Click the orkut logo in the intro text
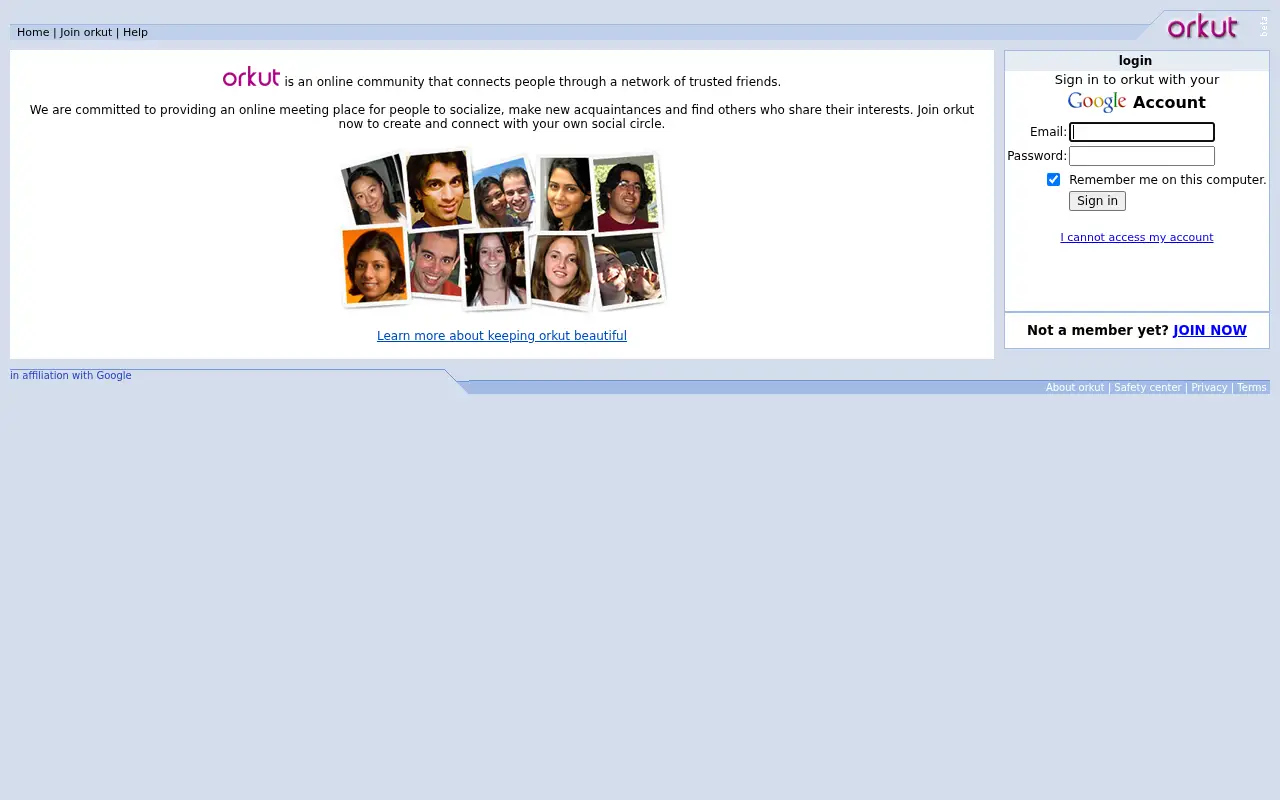Screen dimensions: 1280x800 pos(251,77)
